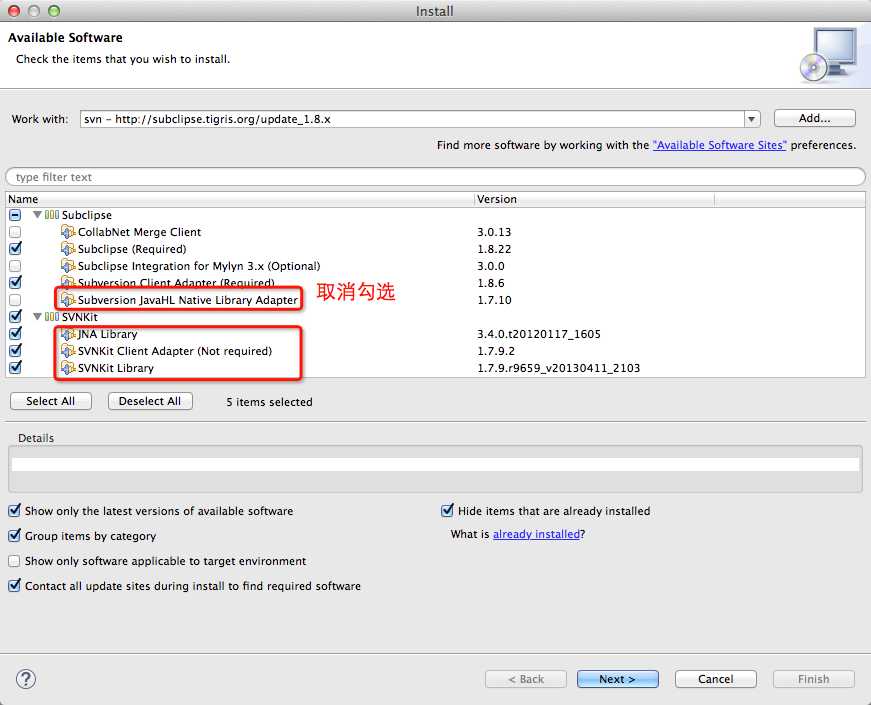Viewport: 871px width, 705px height.
Task: Click the SVNKit Library feature icon
Action: pyautogui.click(x=68, y=368)
